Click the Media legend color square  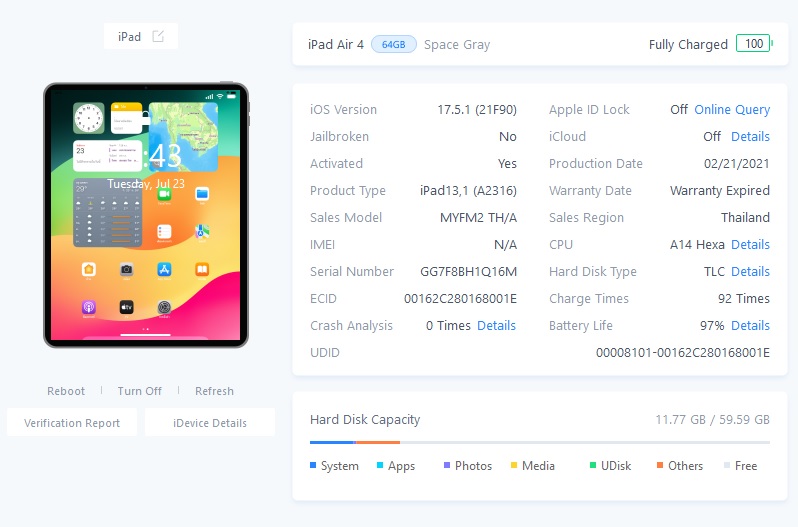coord(514,465)
